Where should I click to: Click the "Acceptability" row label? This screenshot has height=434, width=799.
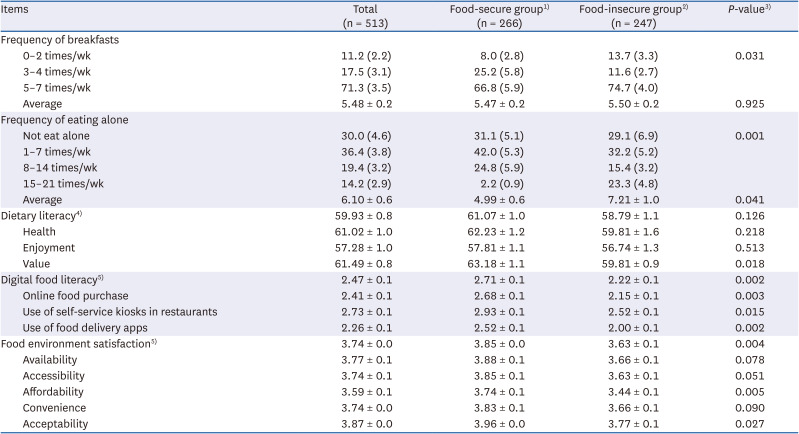(56, 424)
